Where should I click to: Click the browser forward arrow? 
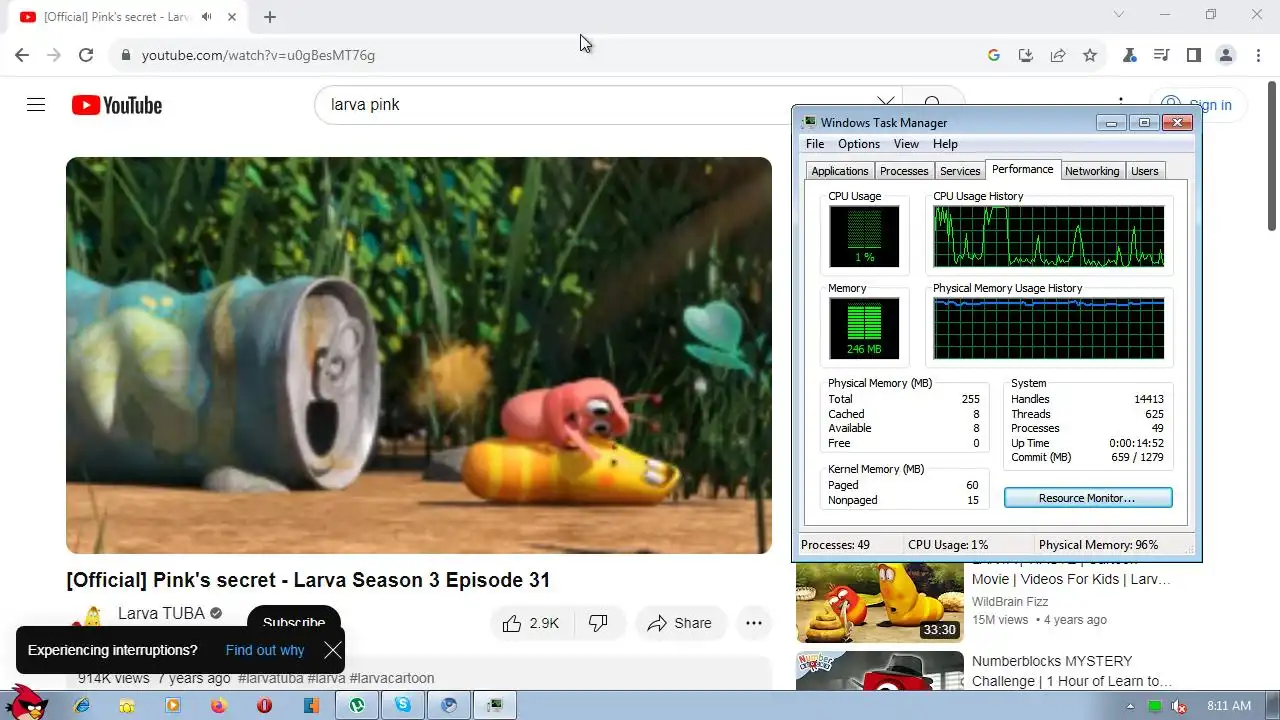pyautogui.click(x=54, y=55)
